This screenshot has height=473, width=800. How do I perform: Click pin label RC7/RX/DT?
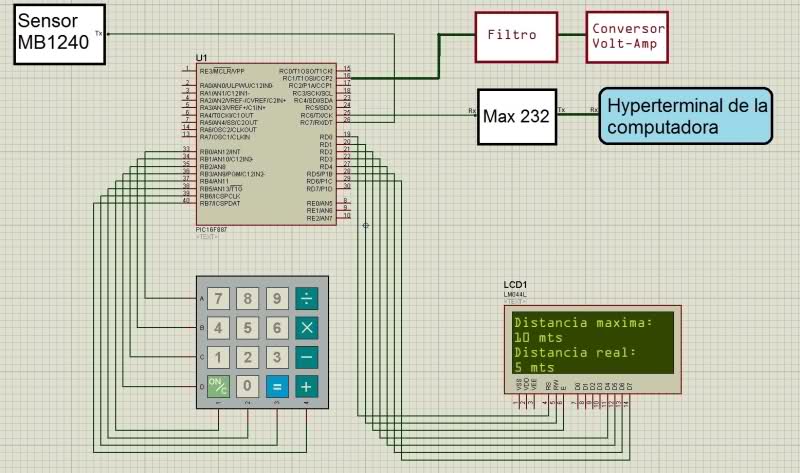pos(316,122)
